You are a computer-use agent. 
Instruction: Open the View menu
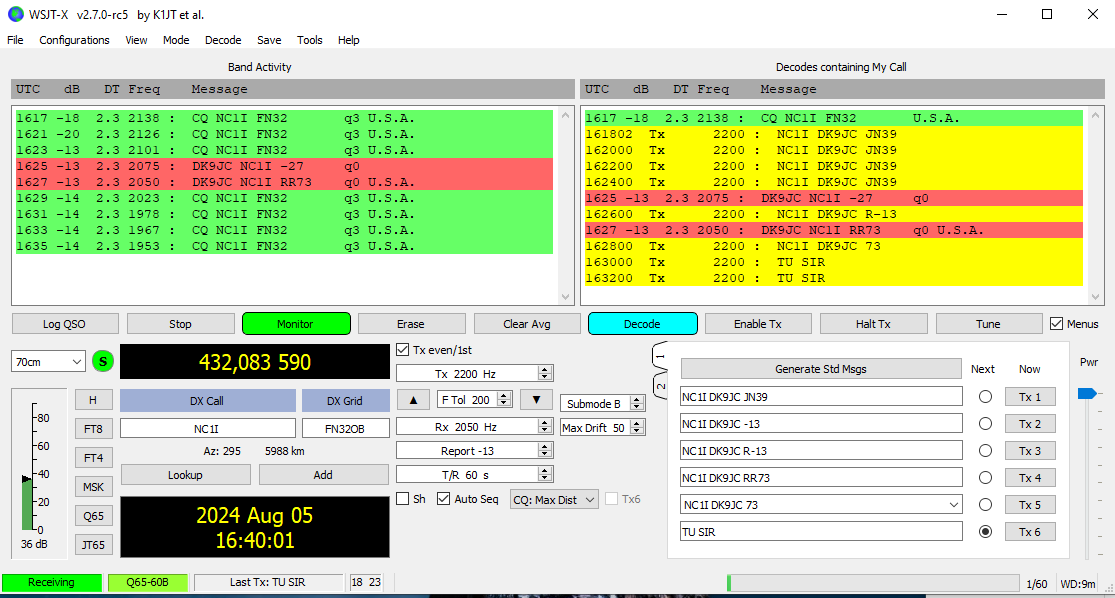(x=137, y=40)
